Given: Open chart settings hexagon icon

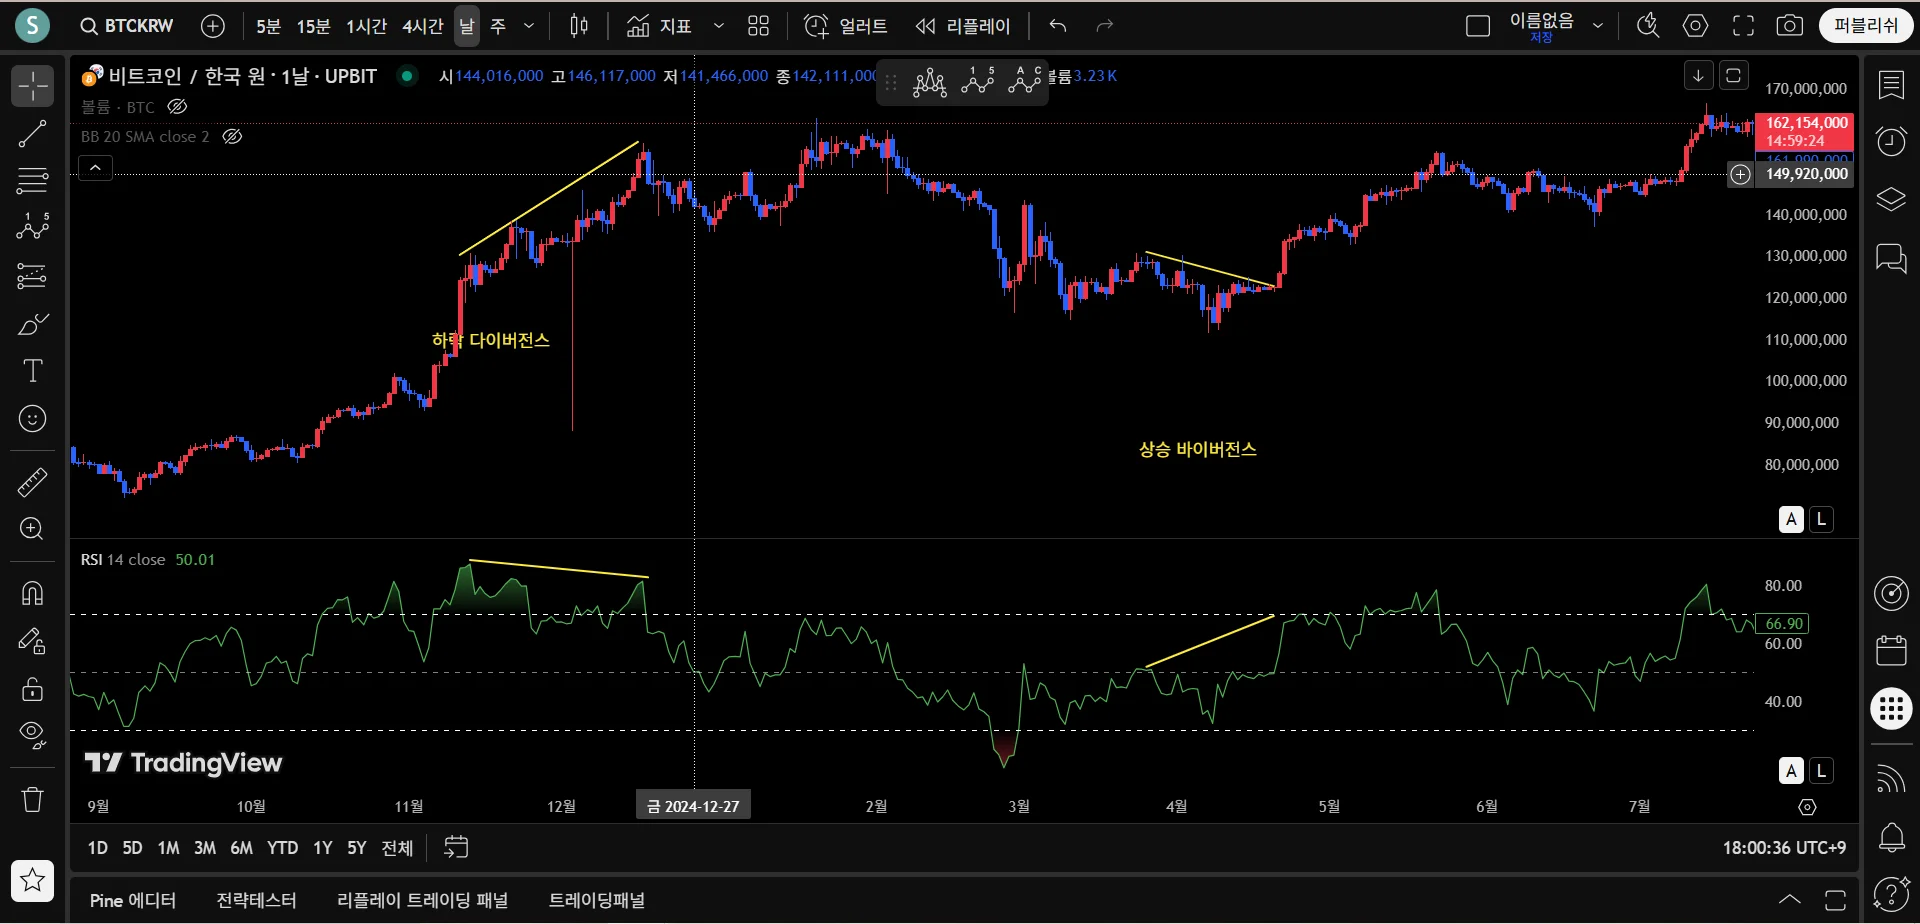Looking at the screenshot, I should [x=1695, y=26].
